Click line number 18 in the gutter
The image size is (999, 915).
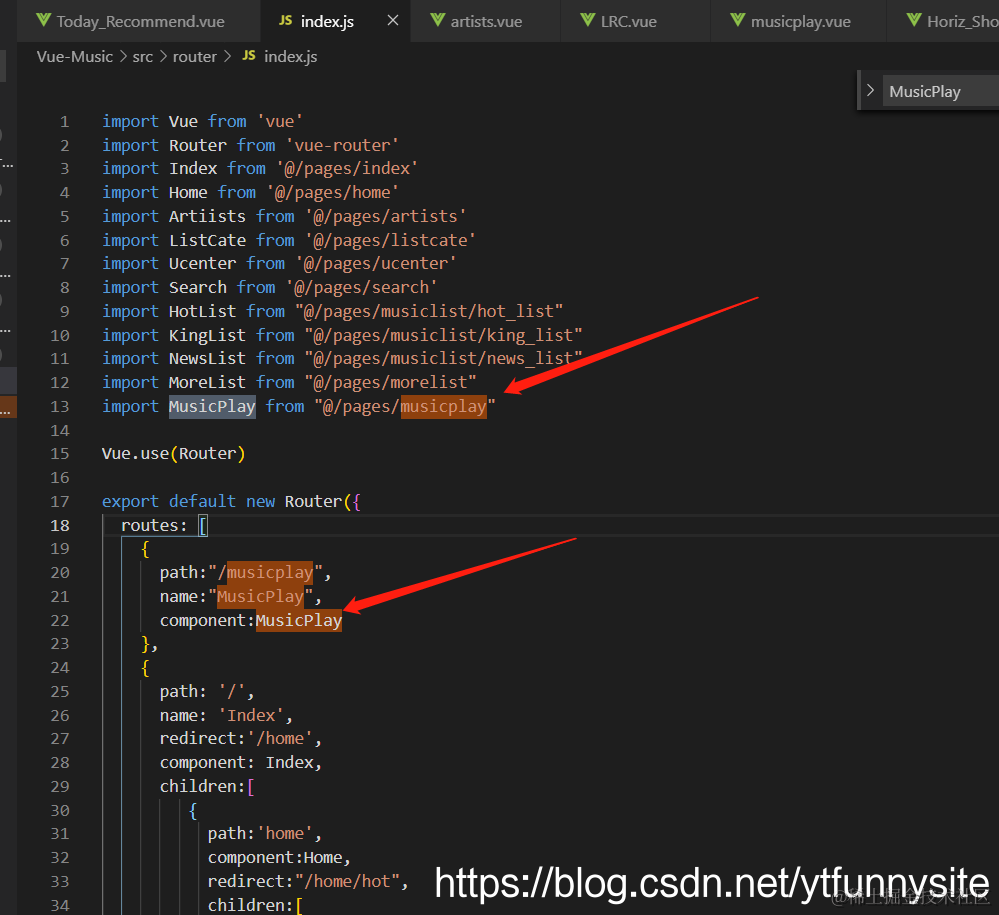(x=60, y=526)
